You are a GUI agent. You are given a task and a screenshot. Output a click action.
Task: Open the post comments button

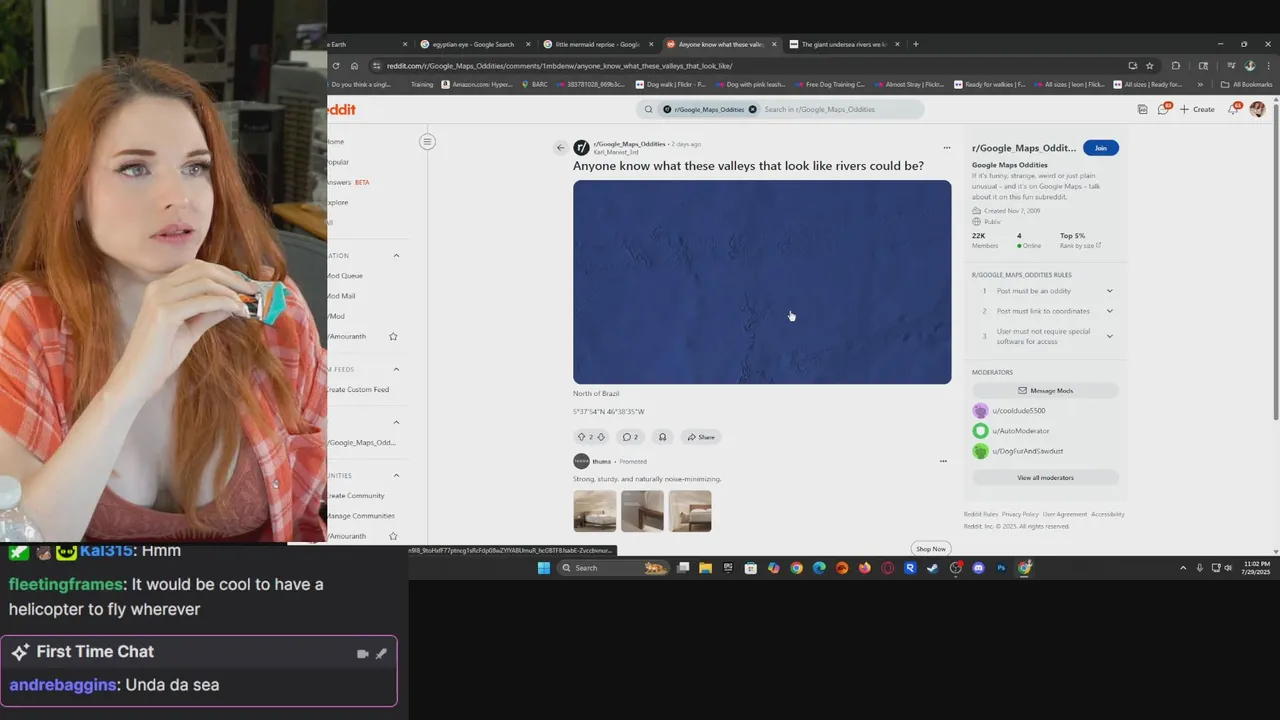(x=630, y=437)
